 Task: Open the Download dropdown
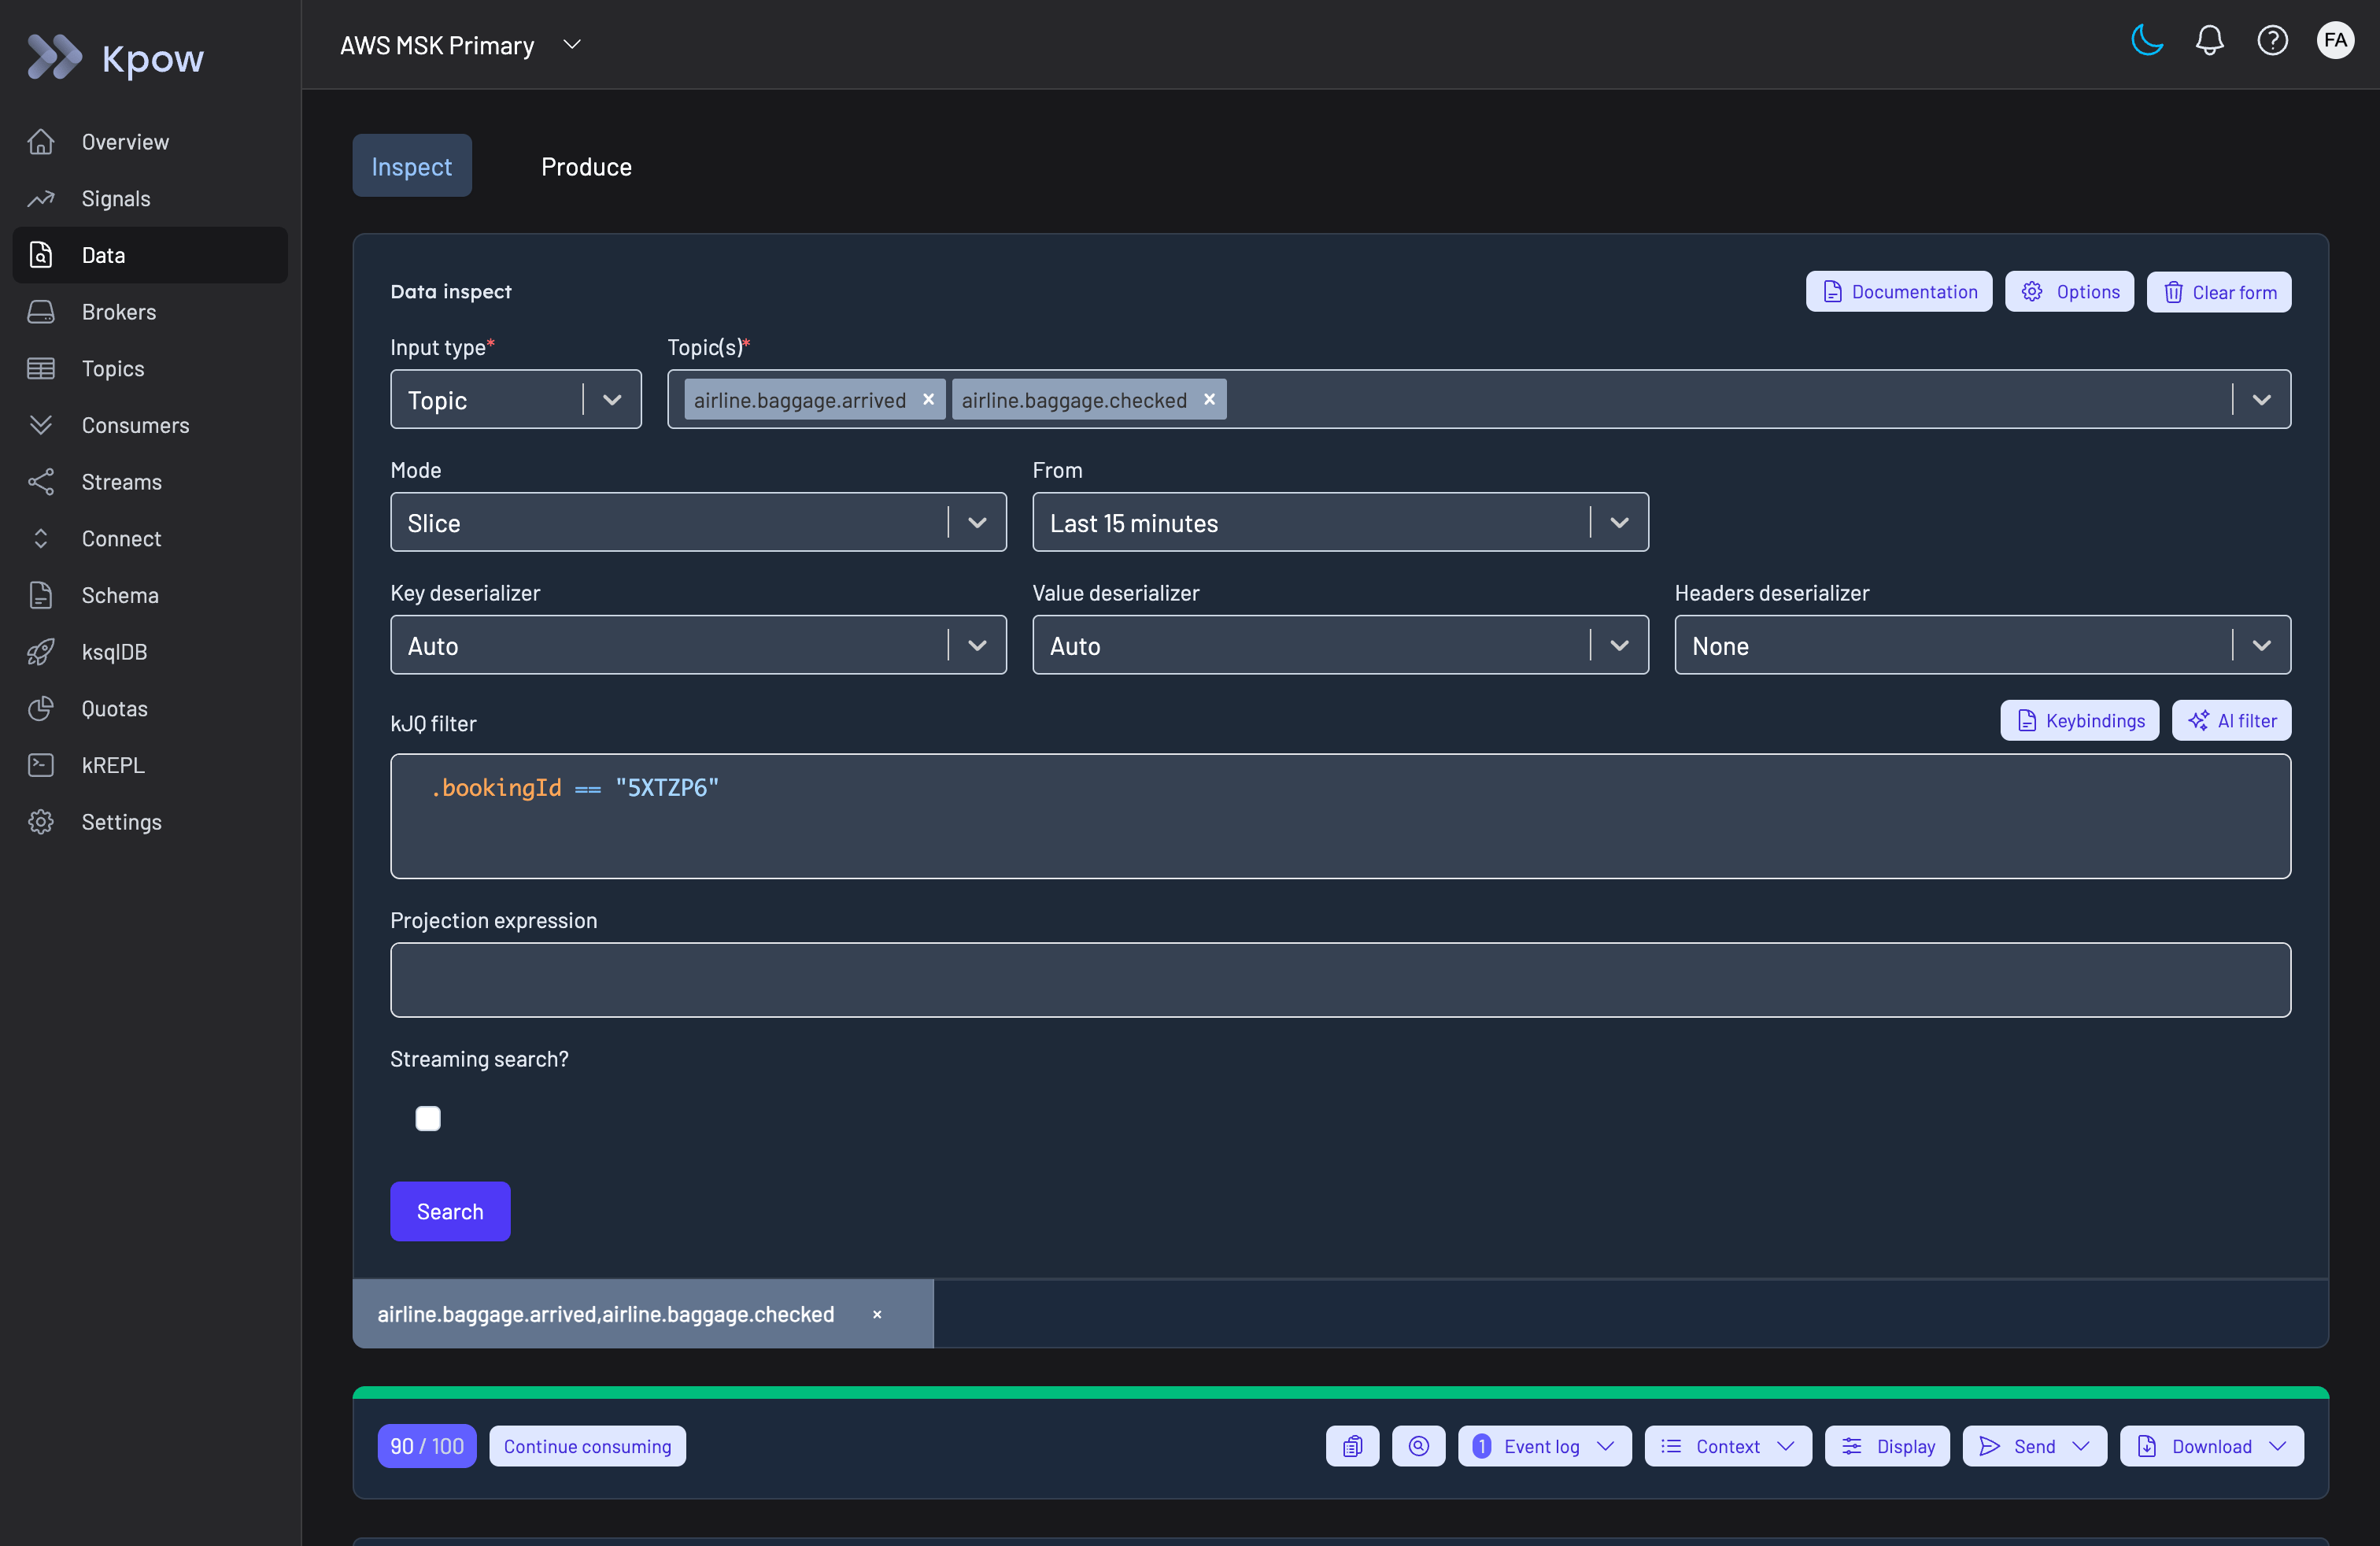tap(2212, 1447)
